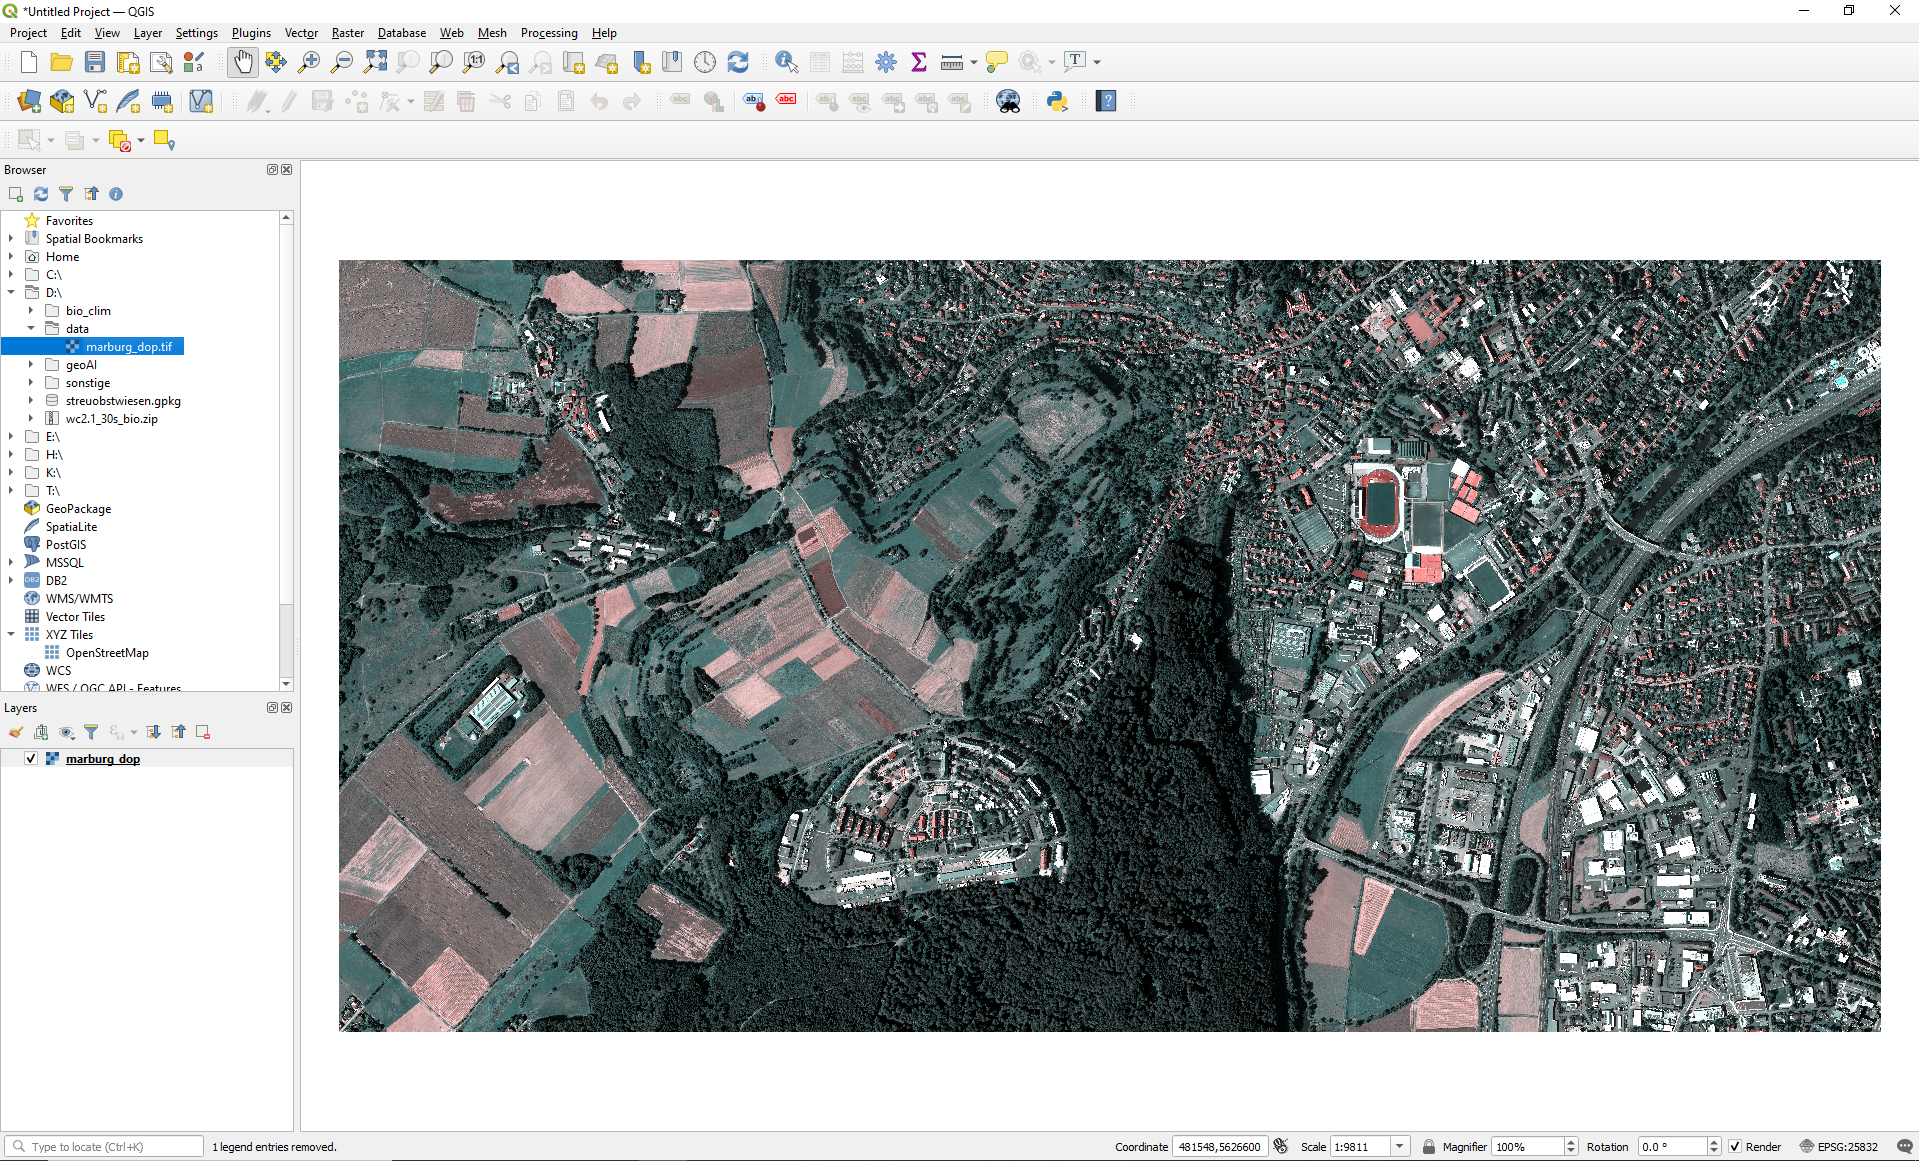Toggle visibility of the marburg_dop layer

(31, 759)
